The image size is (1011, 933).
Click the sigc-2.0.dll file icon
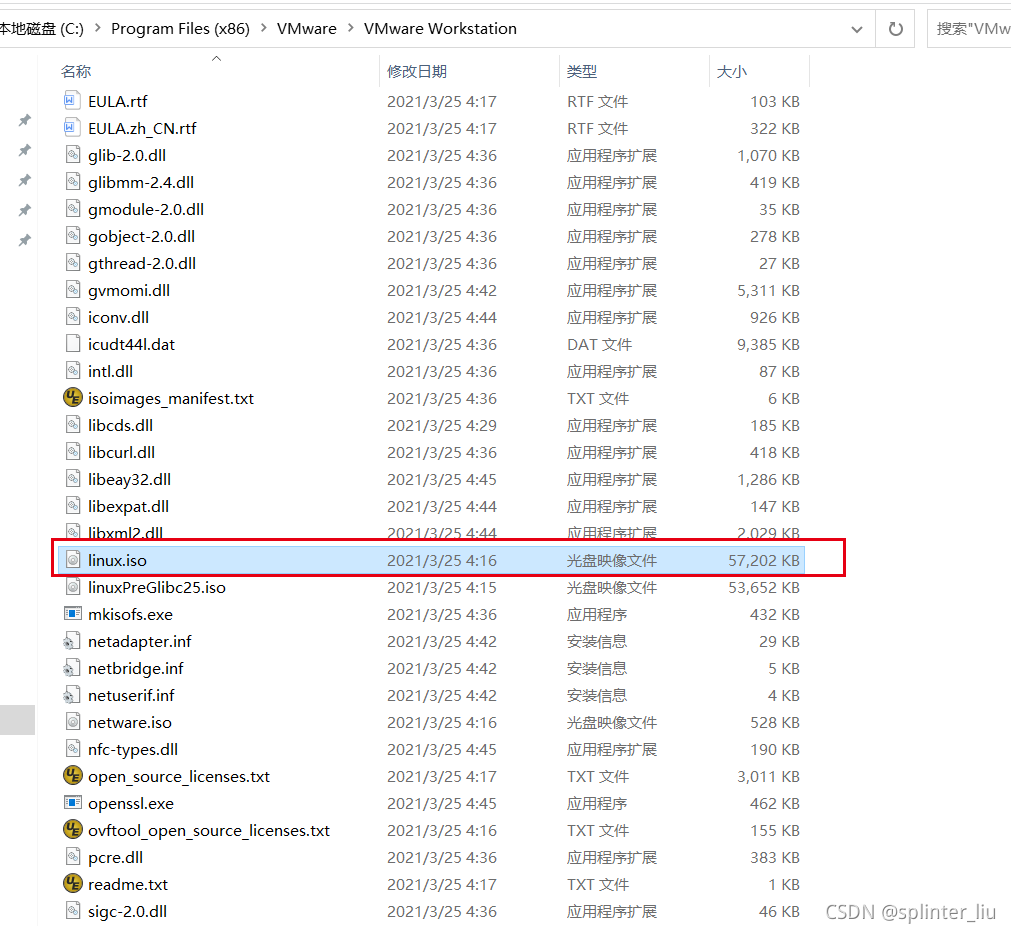[x=73, y=910]
